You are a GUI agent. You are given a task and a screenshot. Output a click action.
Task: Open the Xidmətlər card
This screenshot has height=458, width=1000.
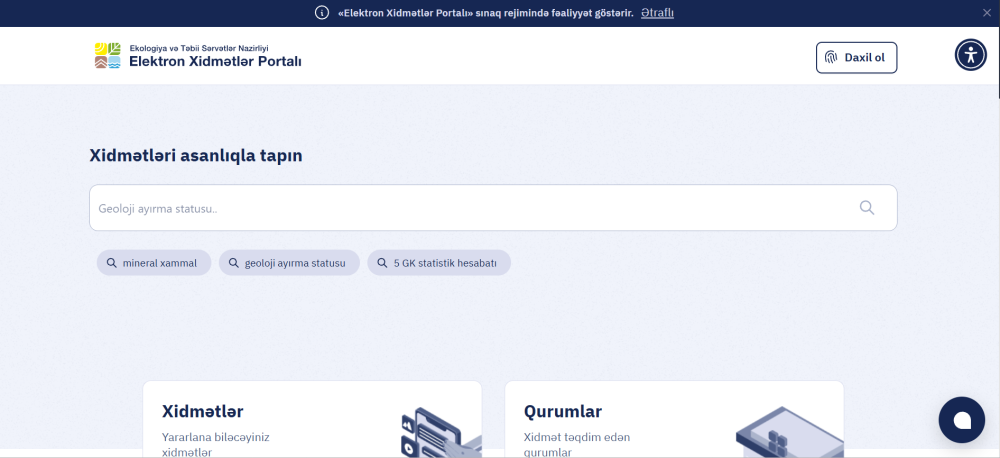click(x=312, y=419)
